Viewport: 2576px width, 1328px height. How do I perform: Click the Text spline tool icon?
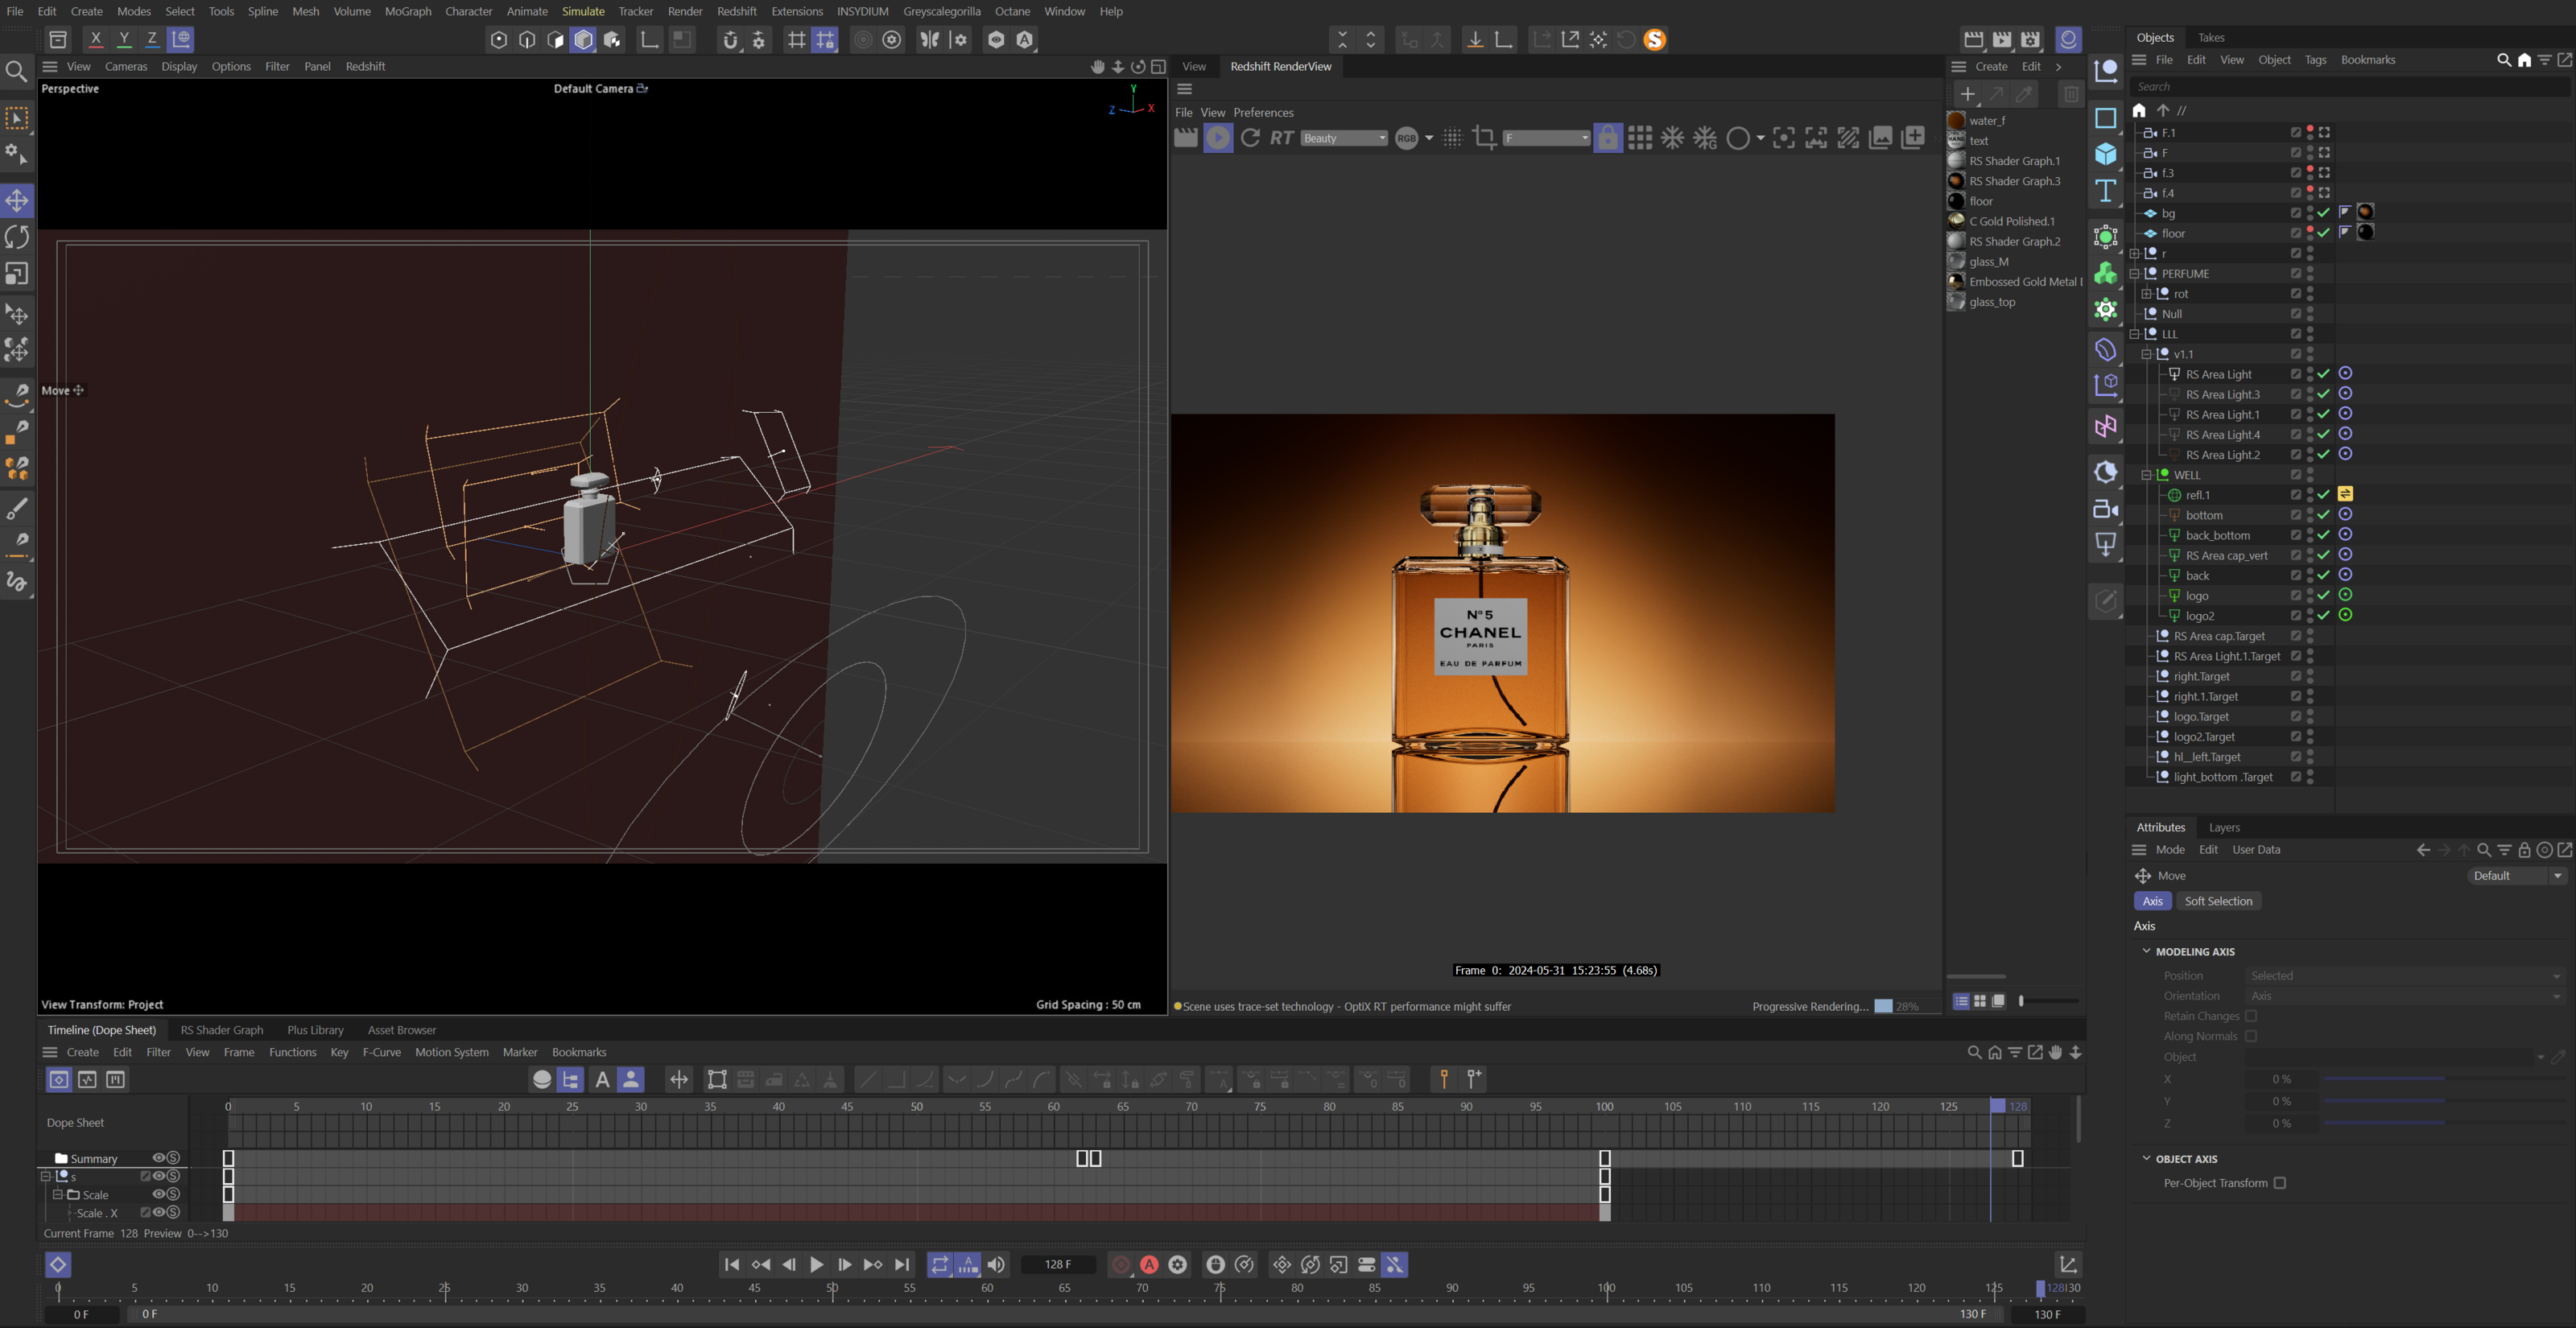[x=2106, y=191]
